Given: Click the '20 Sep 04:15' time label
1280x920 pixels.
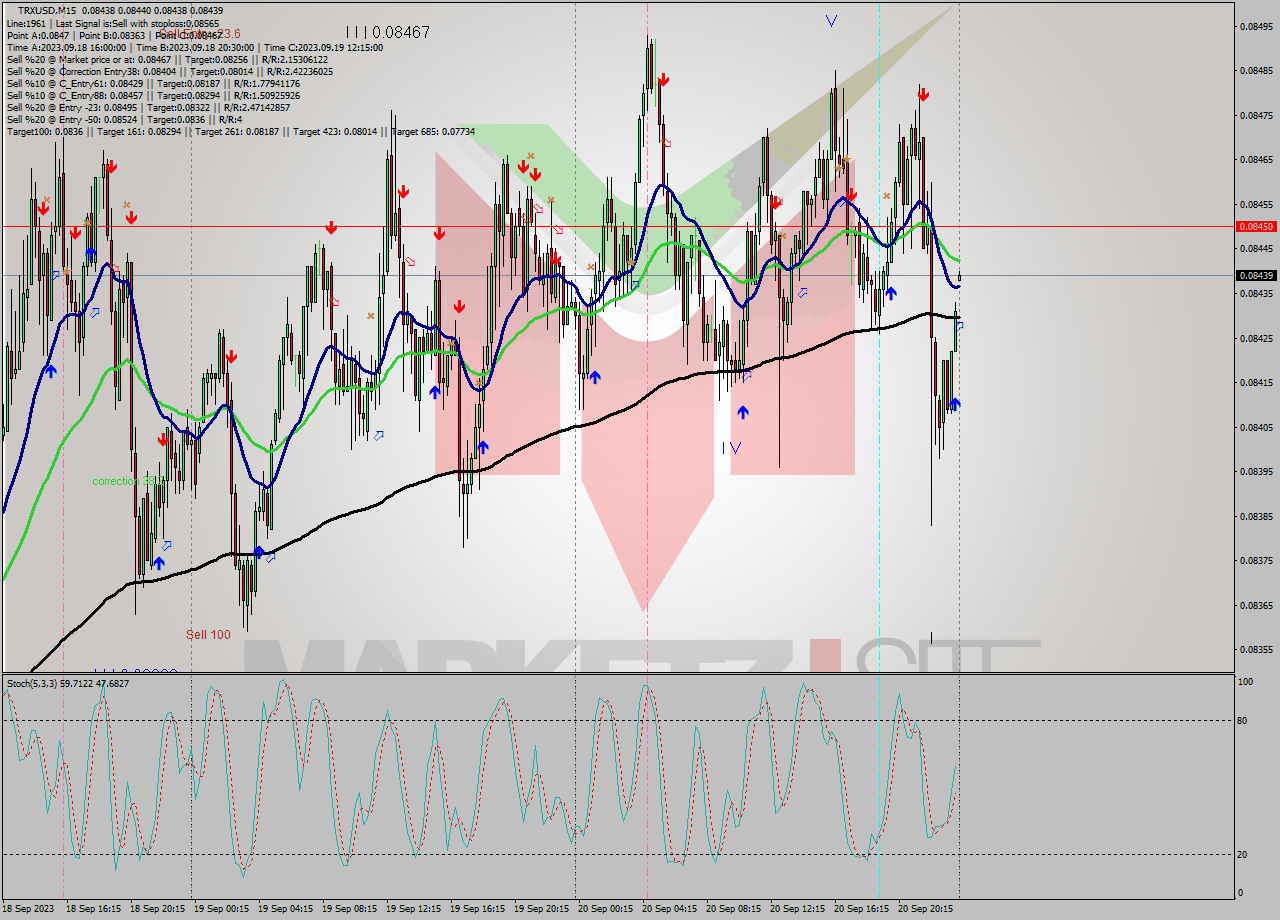Looking at the screenshot, I should point(670,909).
